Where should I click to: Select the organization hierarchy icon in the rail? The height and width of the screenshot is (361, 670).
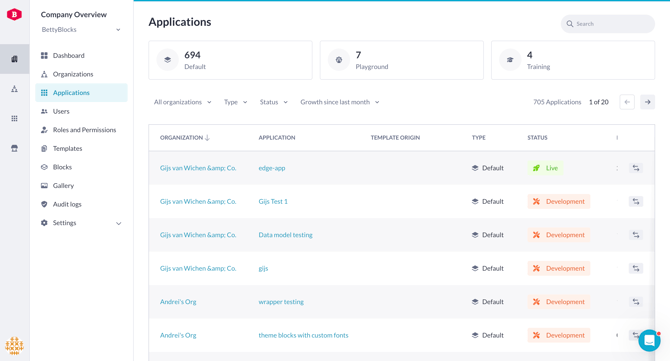tap(15, 89)
